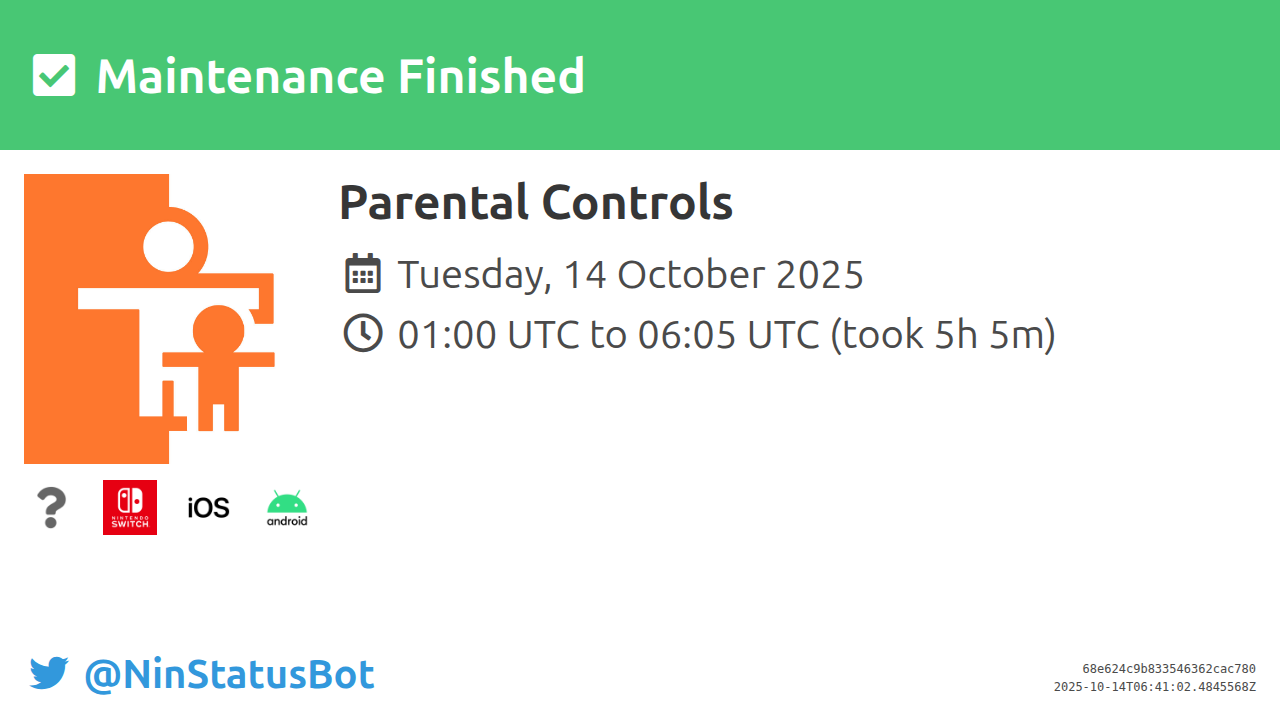Click the gray question mark icon
This screenshot has width=1280, height=720.
coord(50,508)
